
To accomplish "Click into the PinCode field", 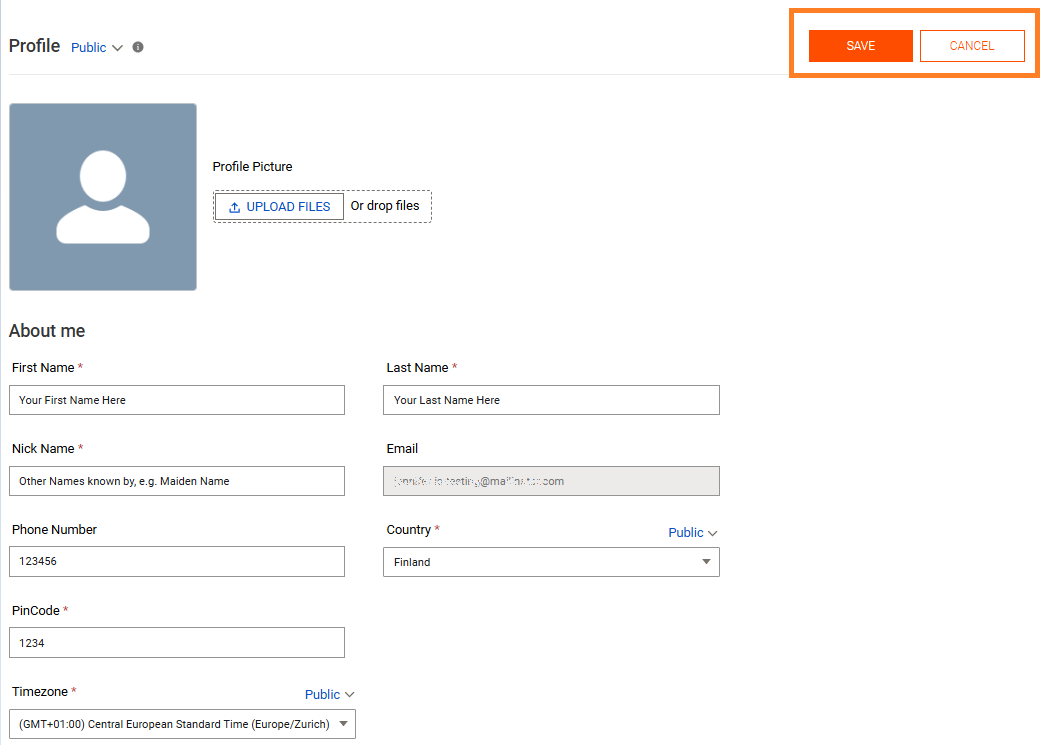I will 177,643.
